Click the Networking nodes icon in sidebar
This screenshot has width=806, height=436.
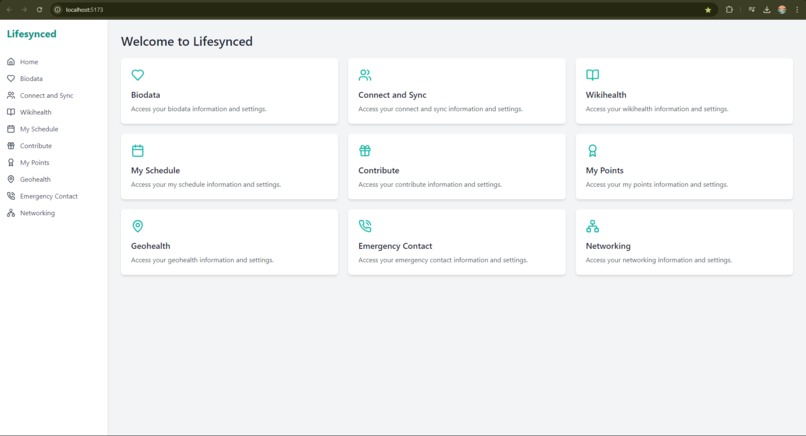pyautogui.click(x=11, y=213)
